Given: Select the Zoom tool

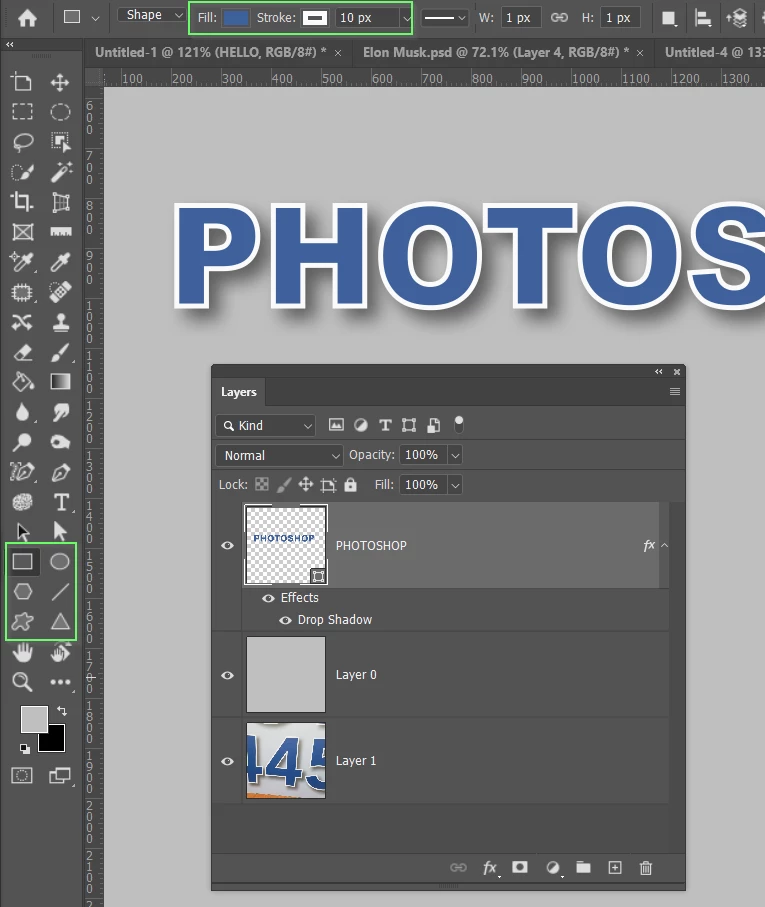Looking at the screenshot, I should tap(22, 682).
